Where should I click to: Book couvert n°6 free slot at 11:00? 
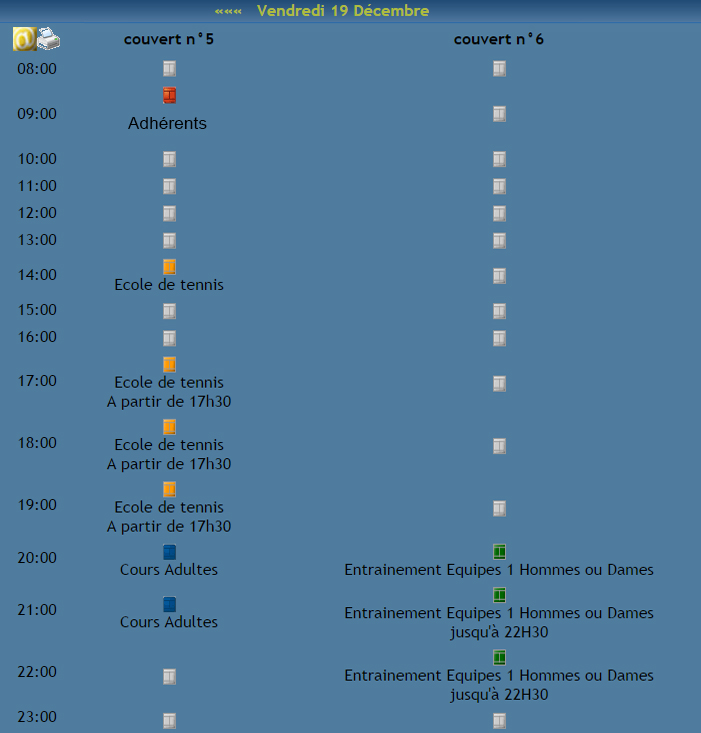click(x=500, y=186)
